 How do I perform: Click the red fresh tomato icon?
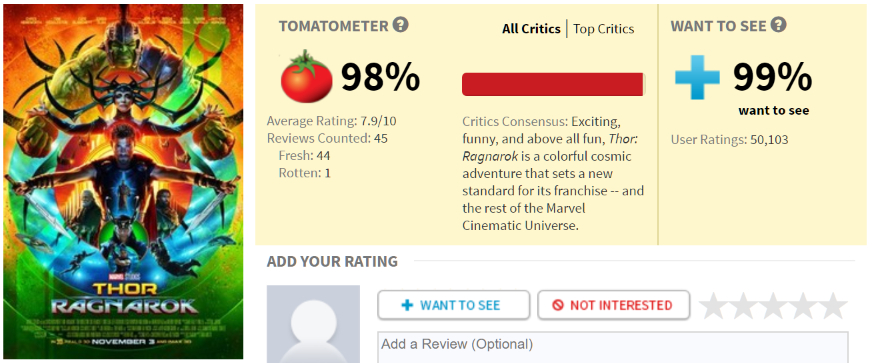[x=306, y=76]
